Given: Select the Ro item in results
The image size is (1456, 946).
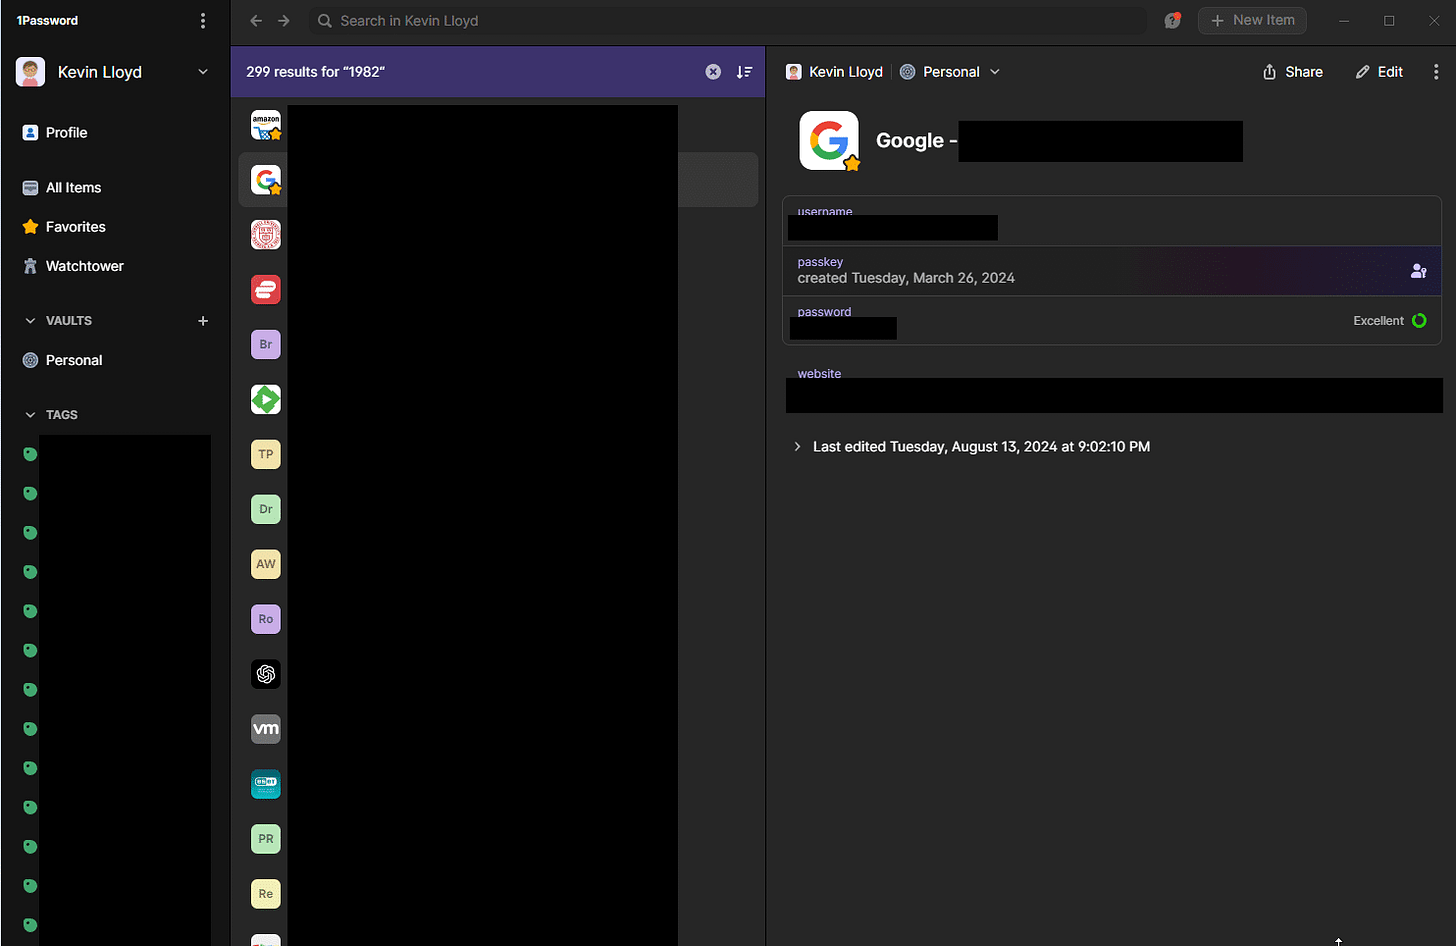Looking at the screenshot, I should click(266, 620).
